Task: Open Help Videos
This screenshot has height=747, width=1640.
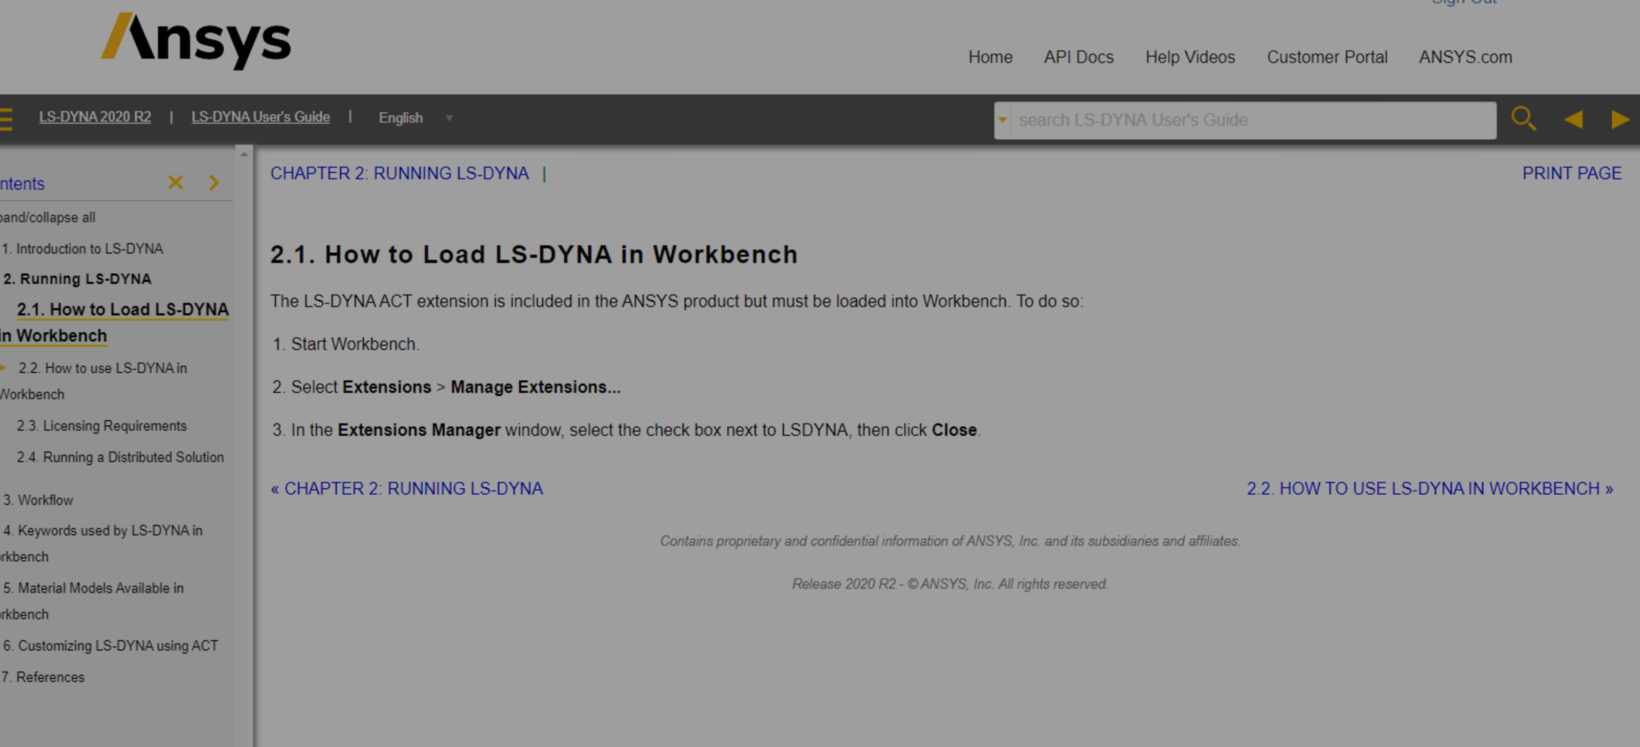Action: click(1190, 57)
